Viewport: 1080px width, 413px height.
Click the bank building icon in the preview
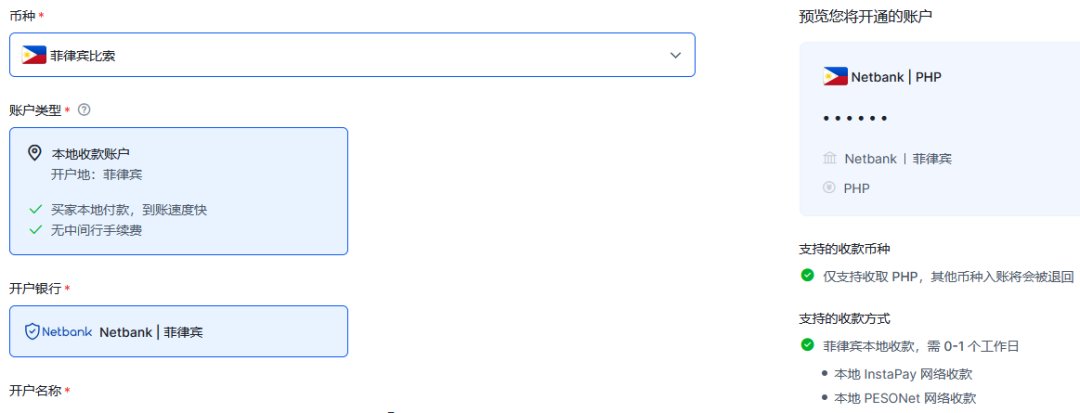click(x=829, y=159)
